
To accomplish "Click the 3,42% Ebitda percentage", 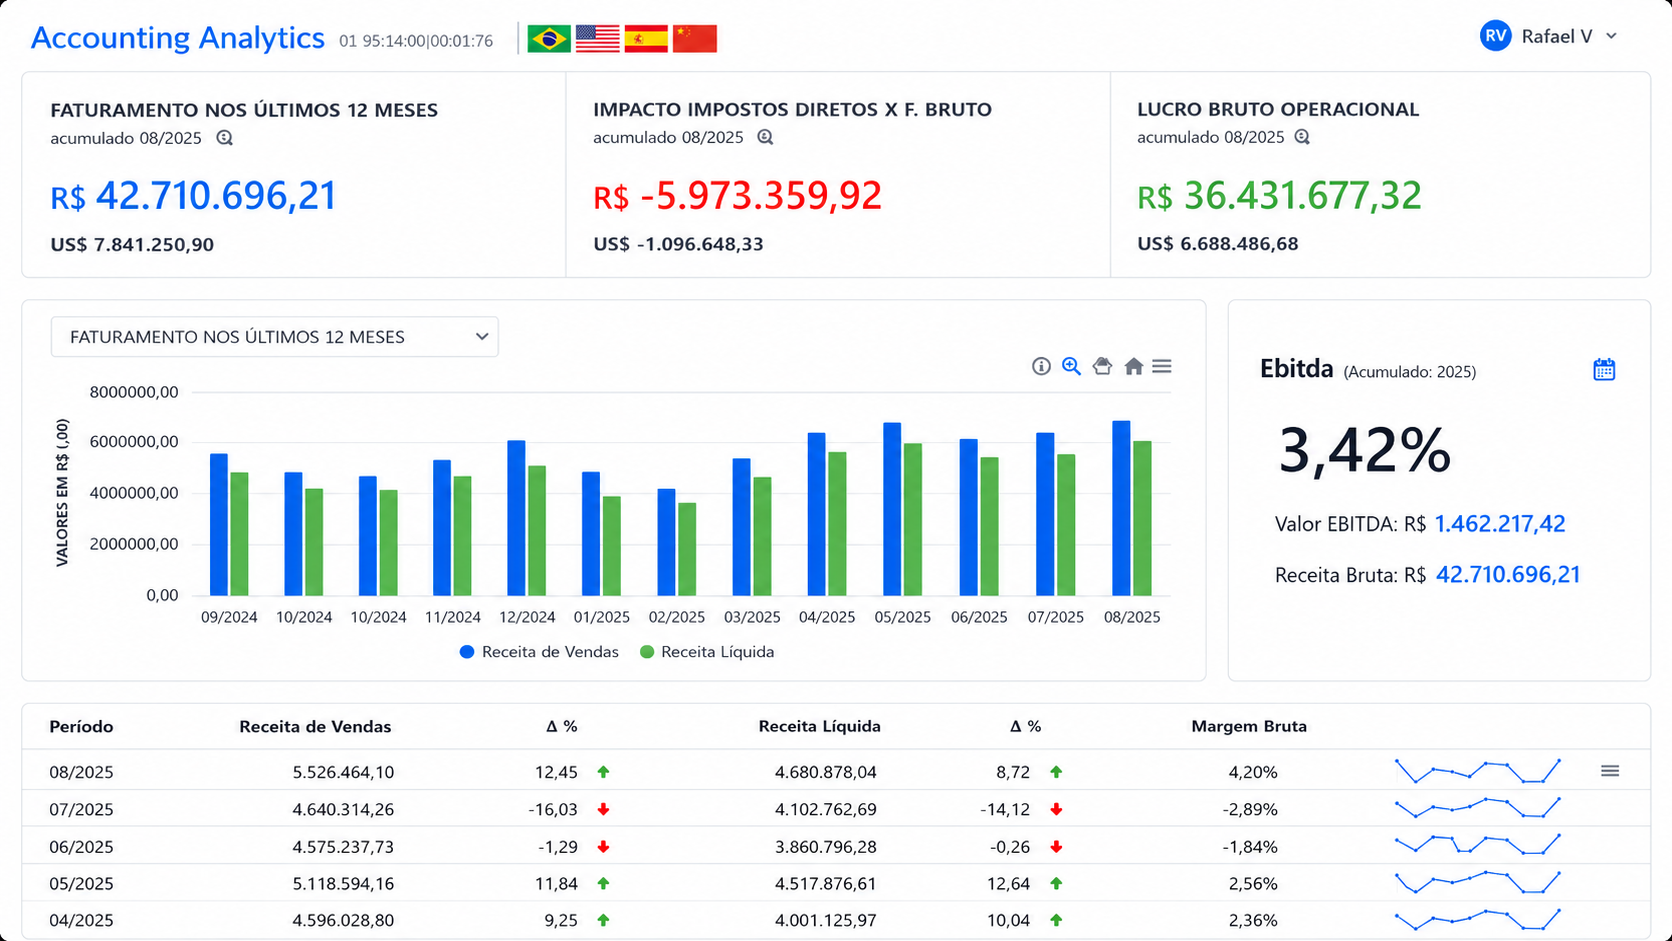I will pyautogui.click(x=1365, y=451).
